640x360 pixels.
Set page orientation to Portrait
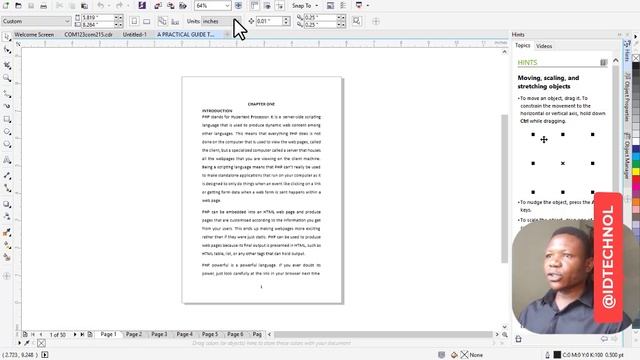134,21
